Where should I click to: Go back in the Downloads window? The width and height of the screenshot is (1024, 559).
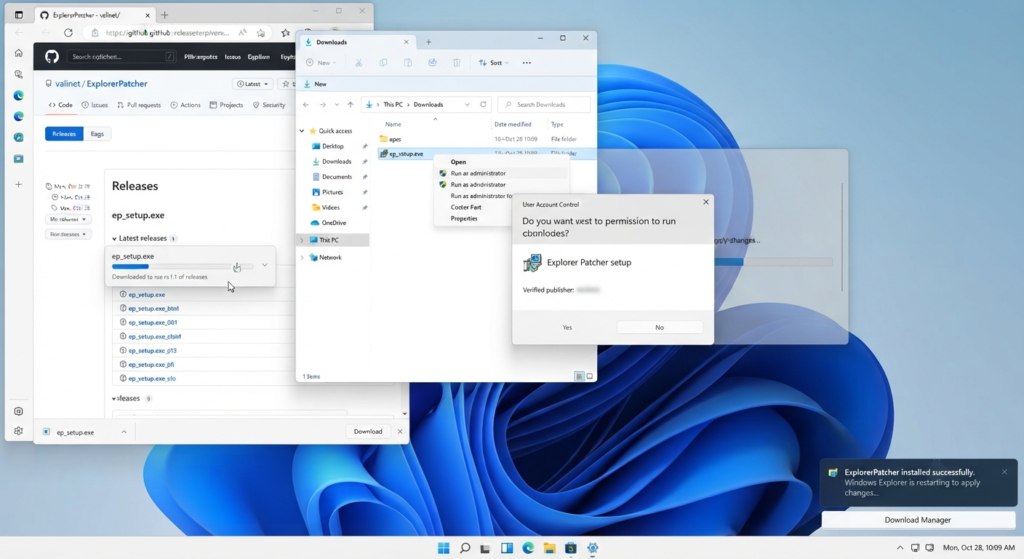(x=306, y=104)
